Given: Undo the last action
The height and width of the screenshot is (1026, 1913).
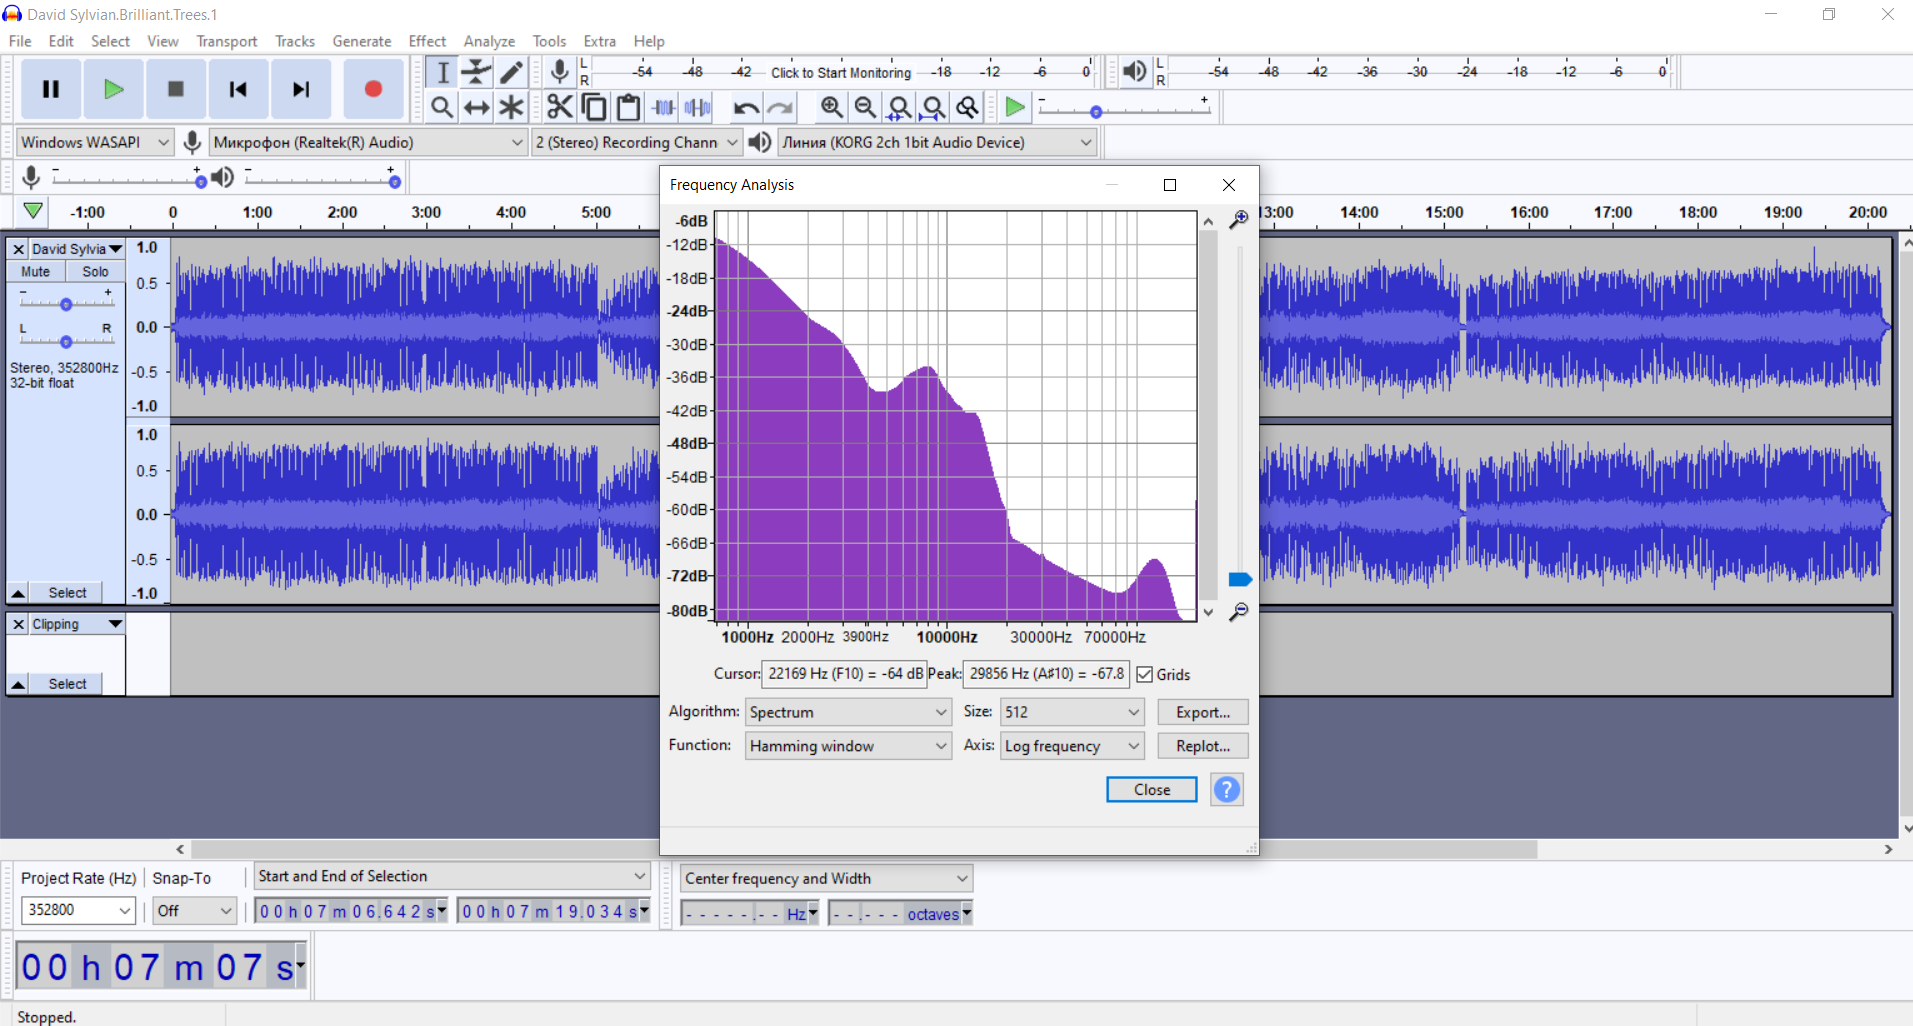Looking at the screenshot, I should 746,107.
